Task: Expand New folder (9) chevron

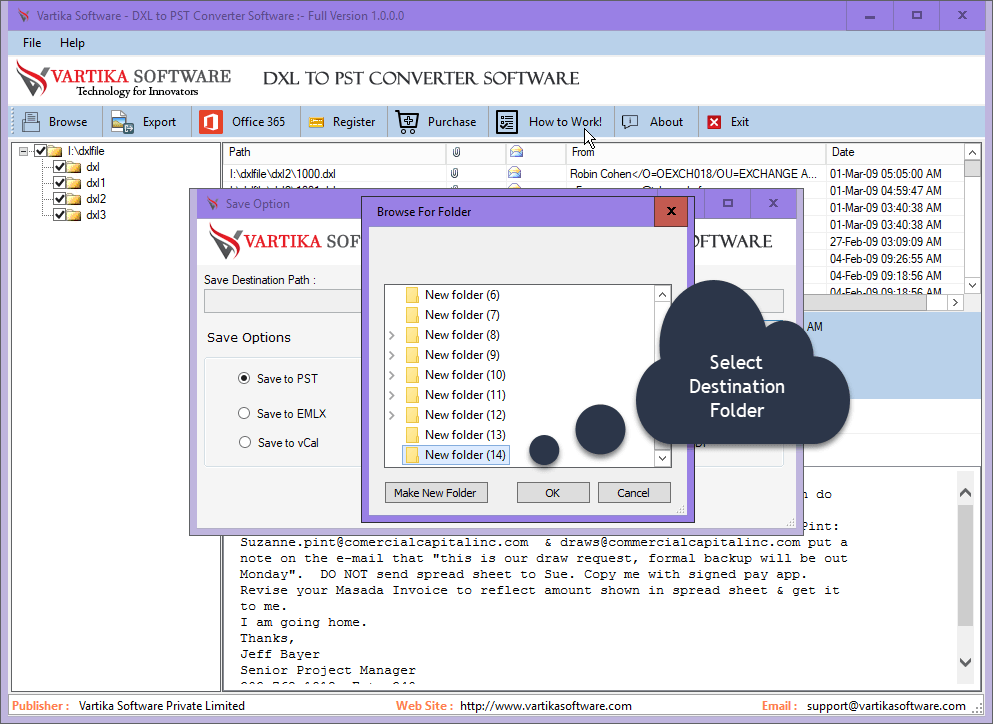Action: 391,355
